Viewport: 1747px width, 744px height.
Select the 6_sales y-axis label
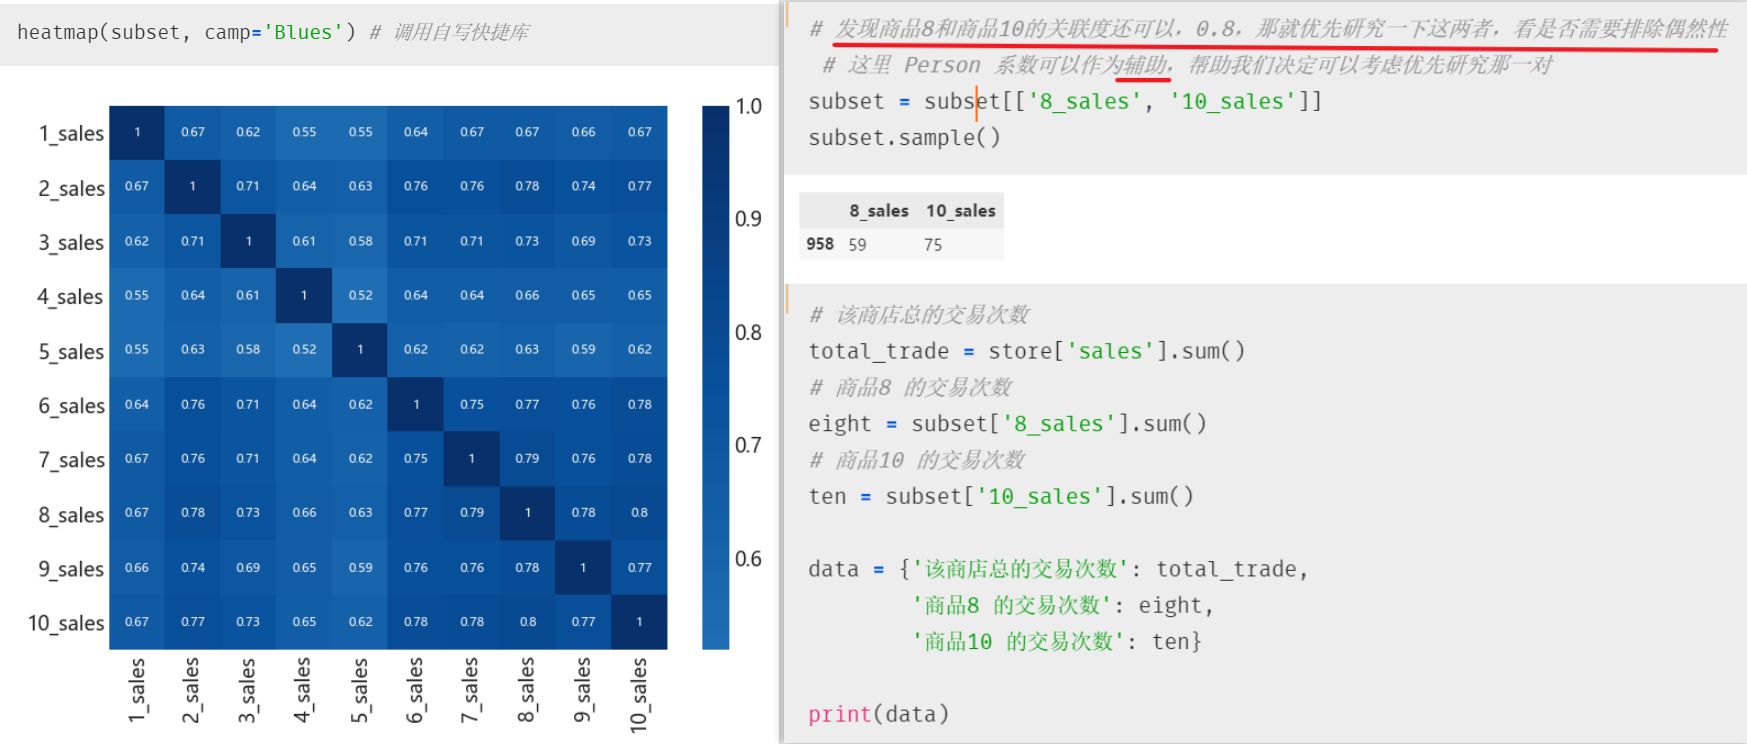(71, 405)
